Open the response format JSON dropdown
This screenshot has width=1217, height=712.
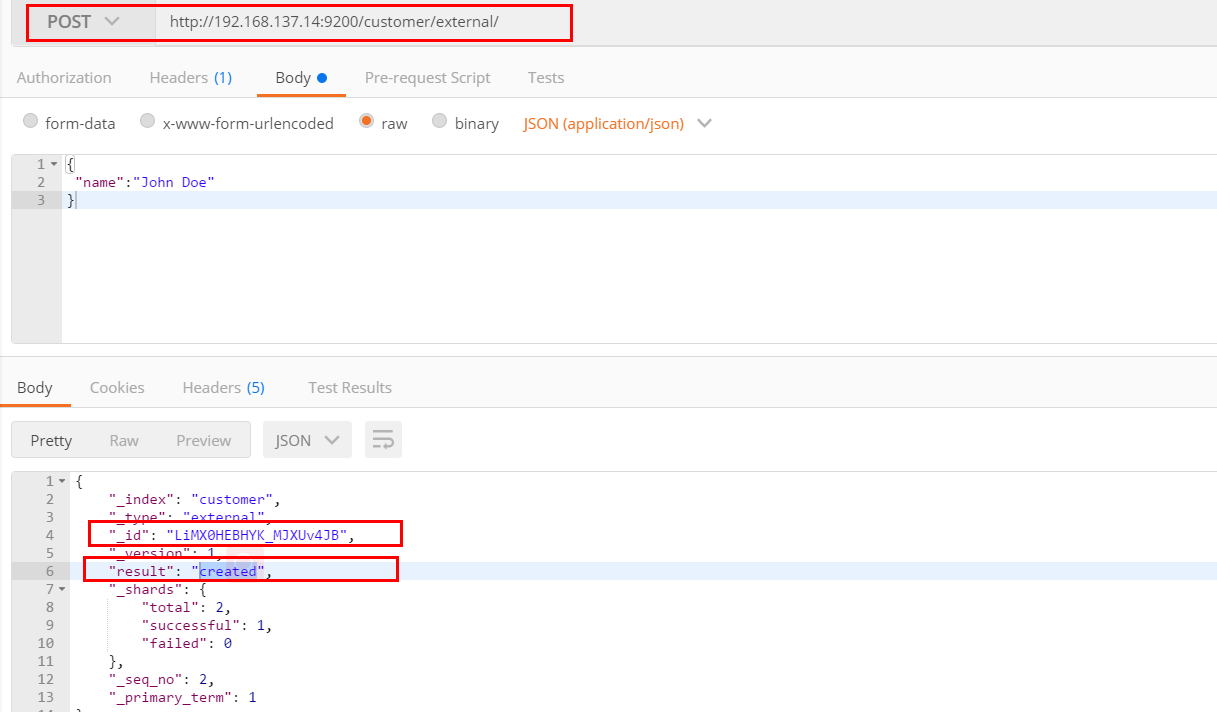click(x=307, y=440)
